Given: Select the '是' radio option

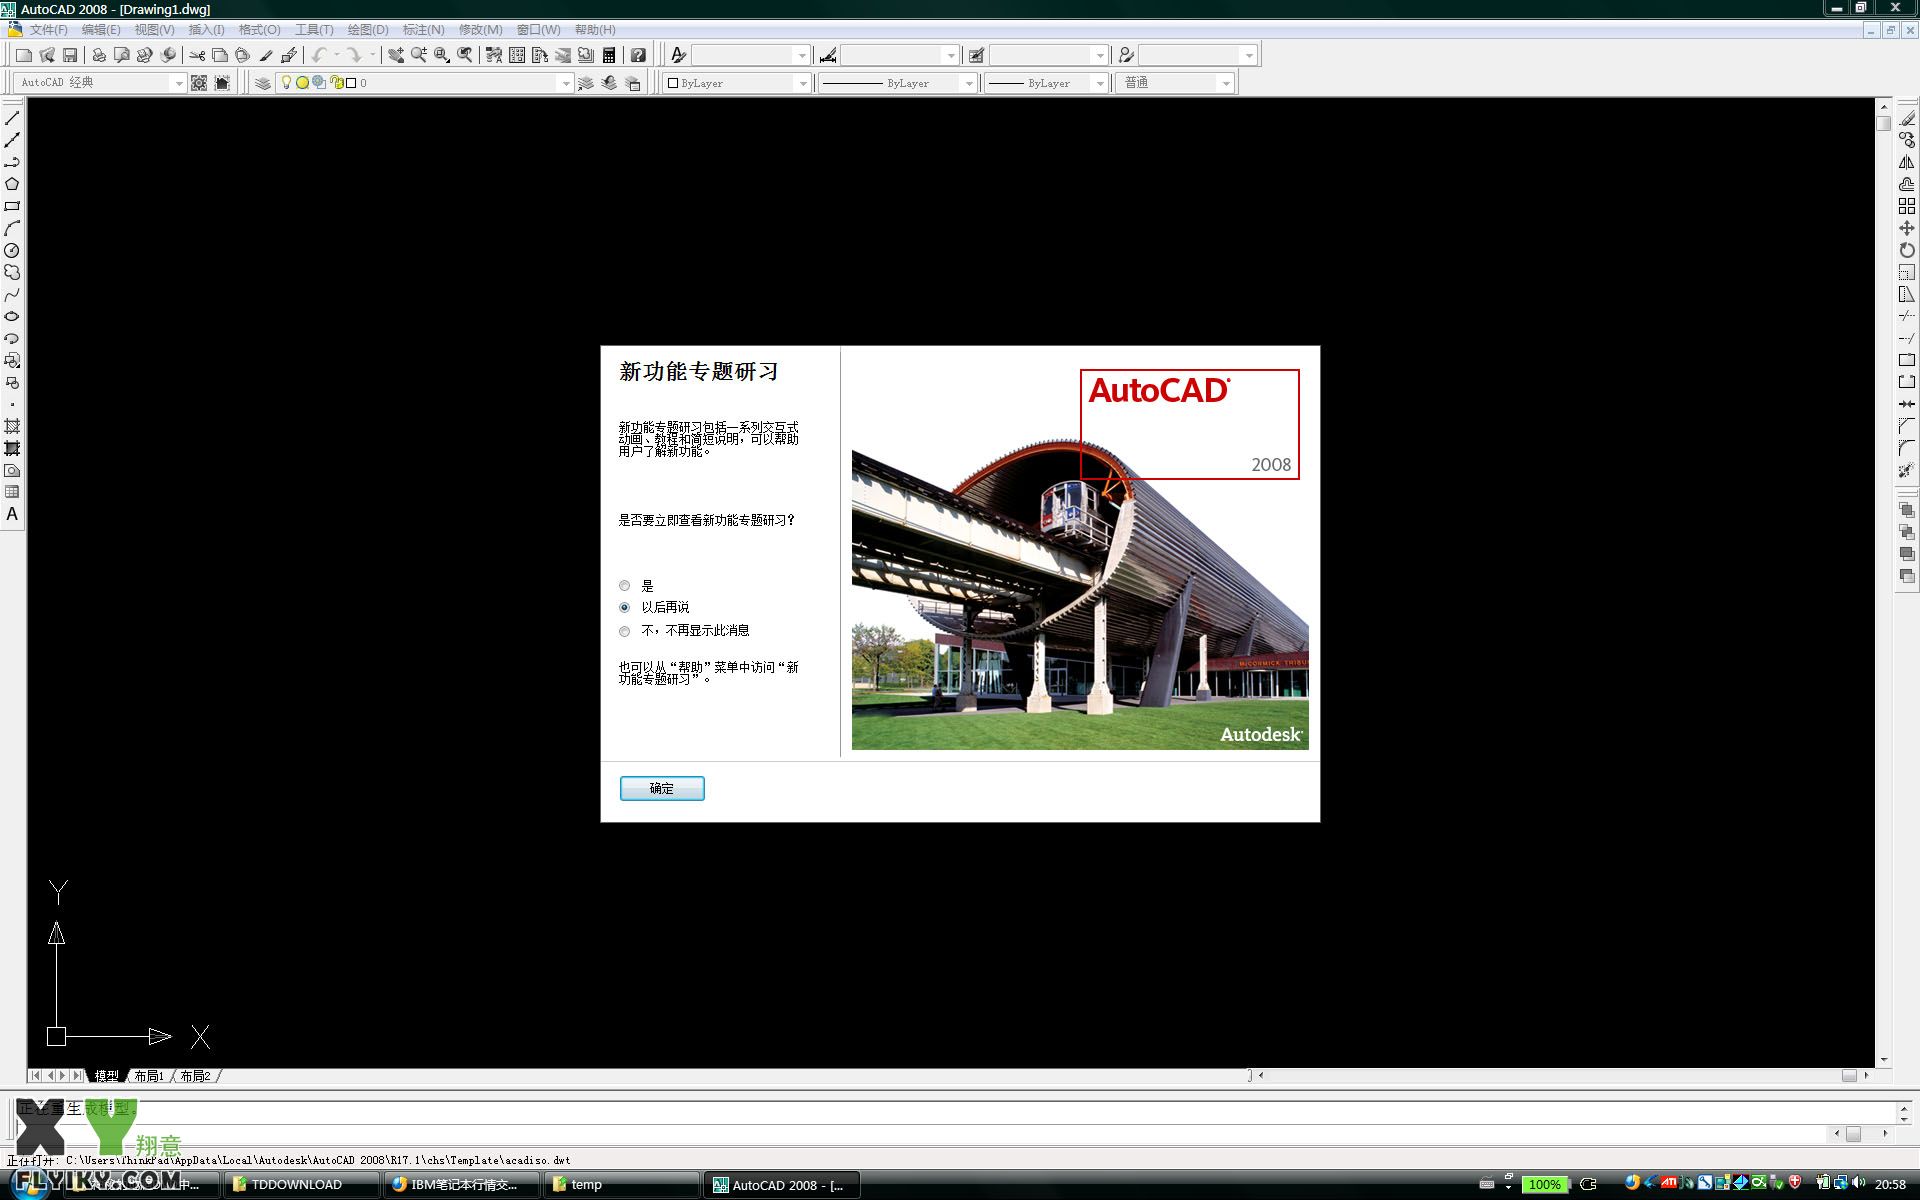Looking at the screenshot, I should [625, 586].
